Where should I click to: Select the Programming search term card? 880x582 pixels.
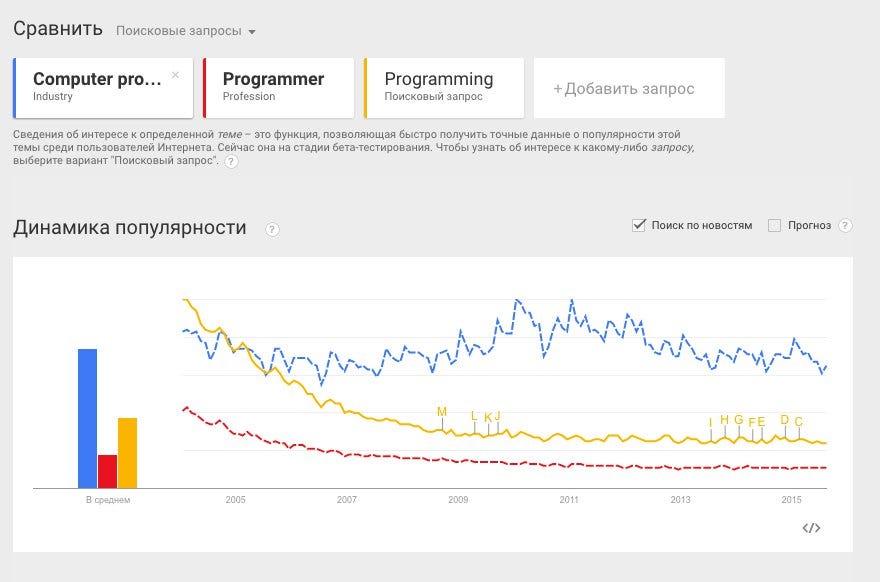coord(444,87)
